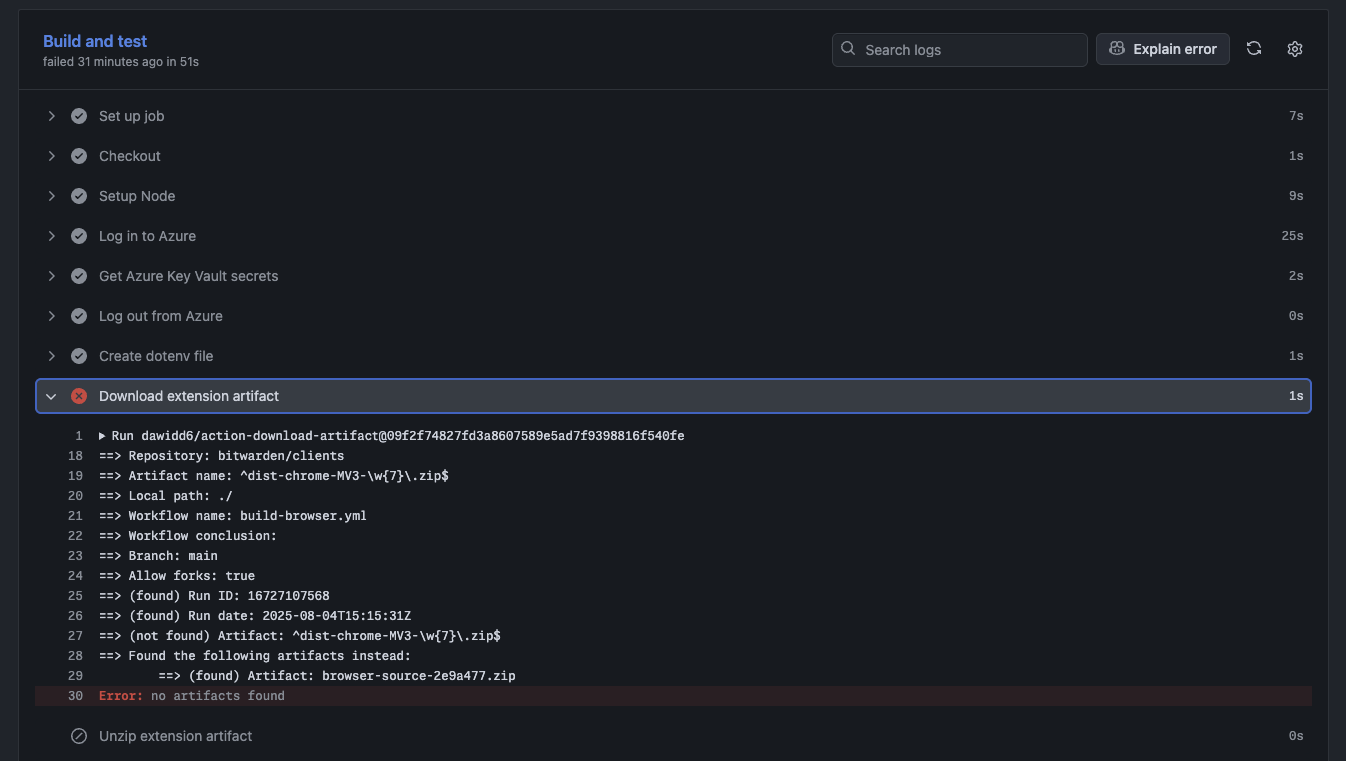1346x761 pixels.
Task: Click the success check icon for Setup Node
Action: [79, 196]
